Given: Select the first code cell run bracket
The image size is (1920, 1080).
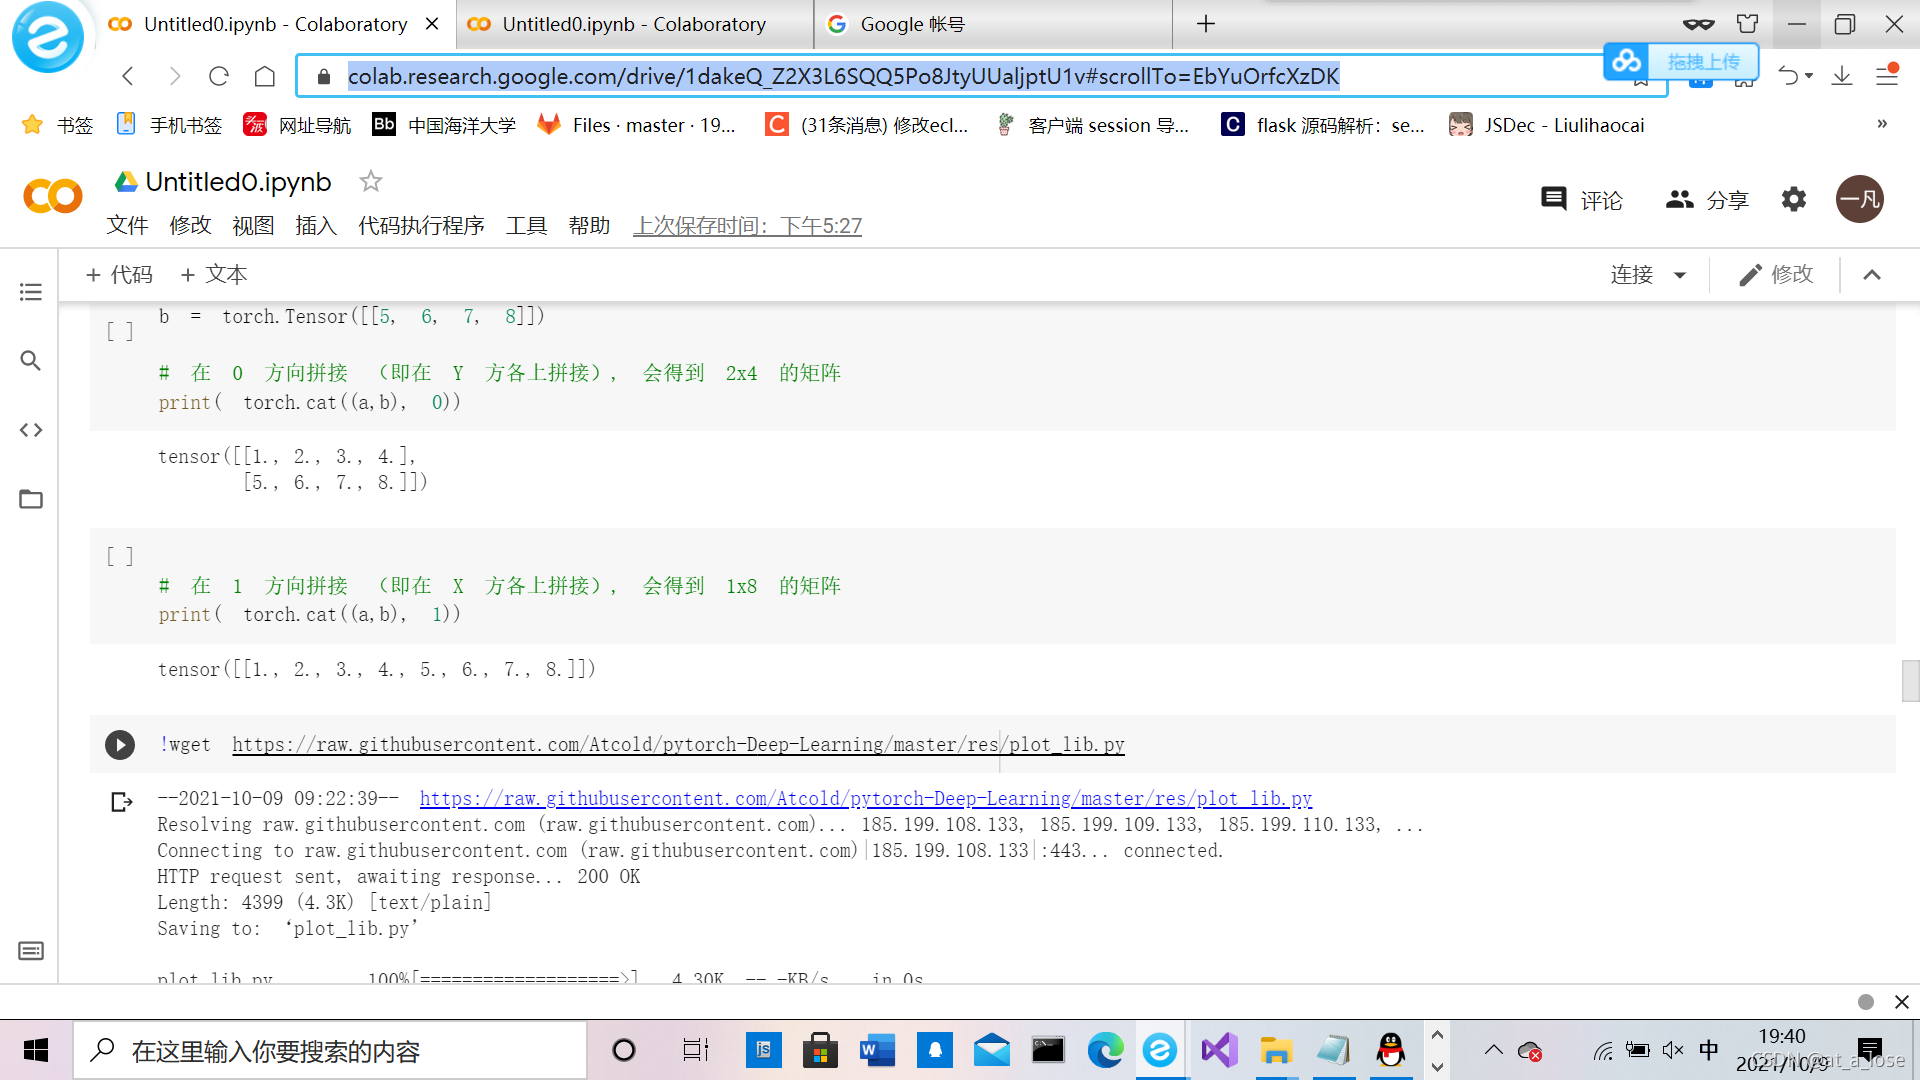Looking at the screenshot, I should coord(120,331).
